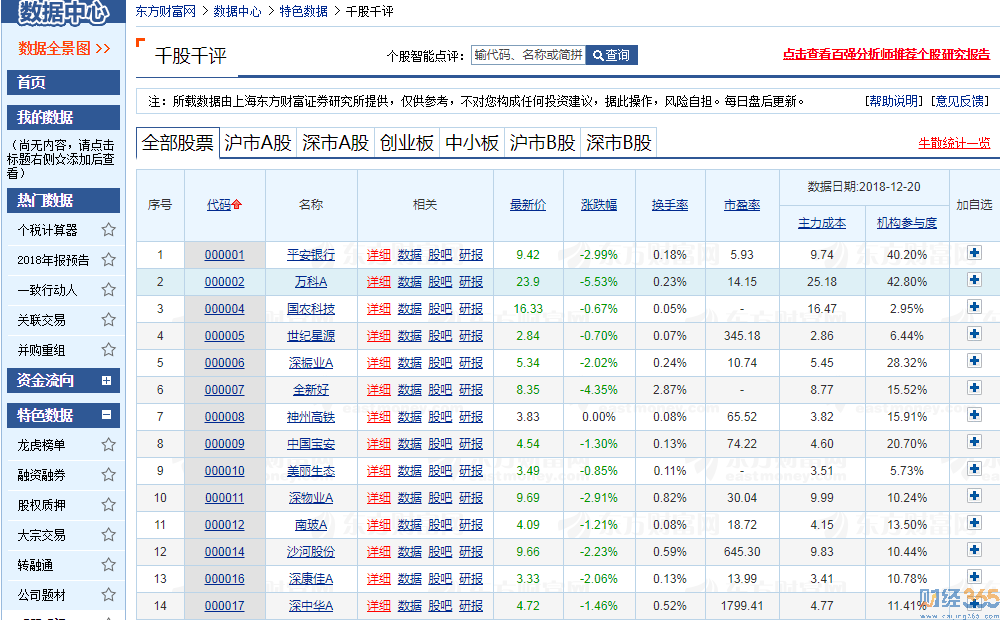Add 南玻A to watchlist with plus icon
Screen dimensions: 1000x620
coord(974,523)
